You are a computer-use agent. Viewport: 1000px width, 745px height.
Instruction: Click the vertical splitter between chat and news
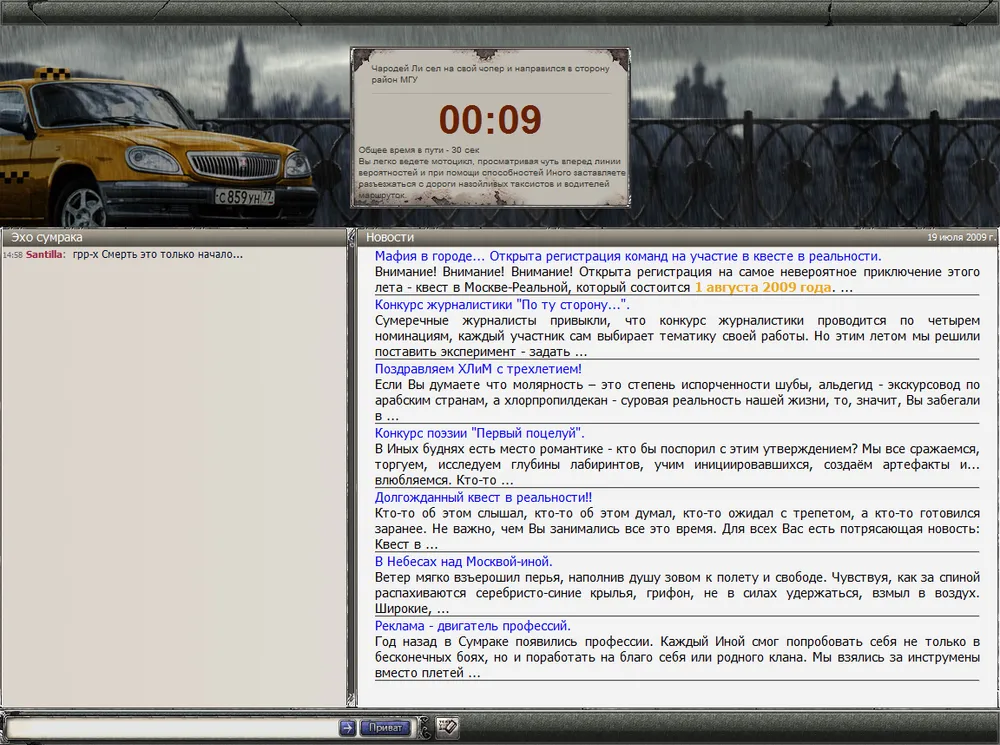[351, 470]
